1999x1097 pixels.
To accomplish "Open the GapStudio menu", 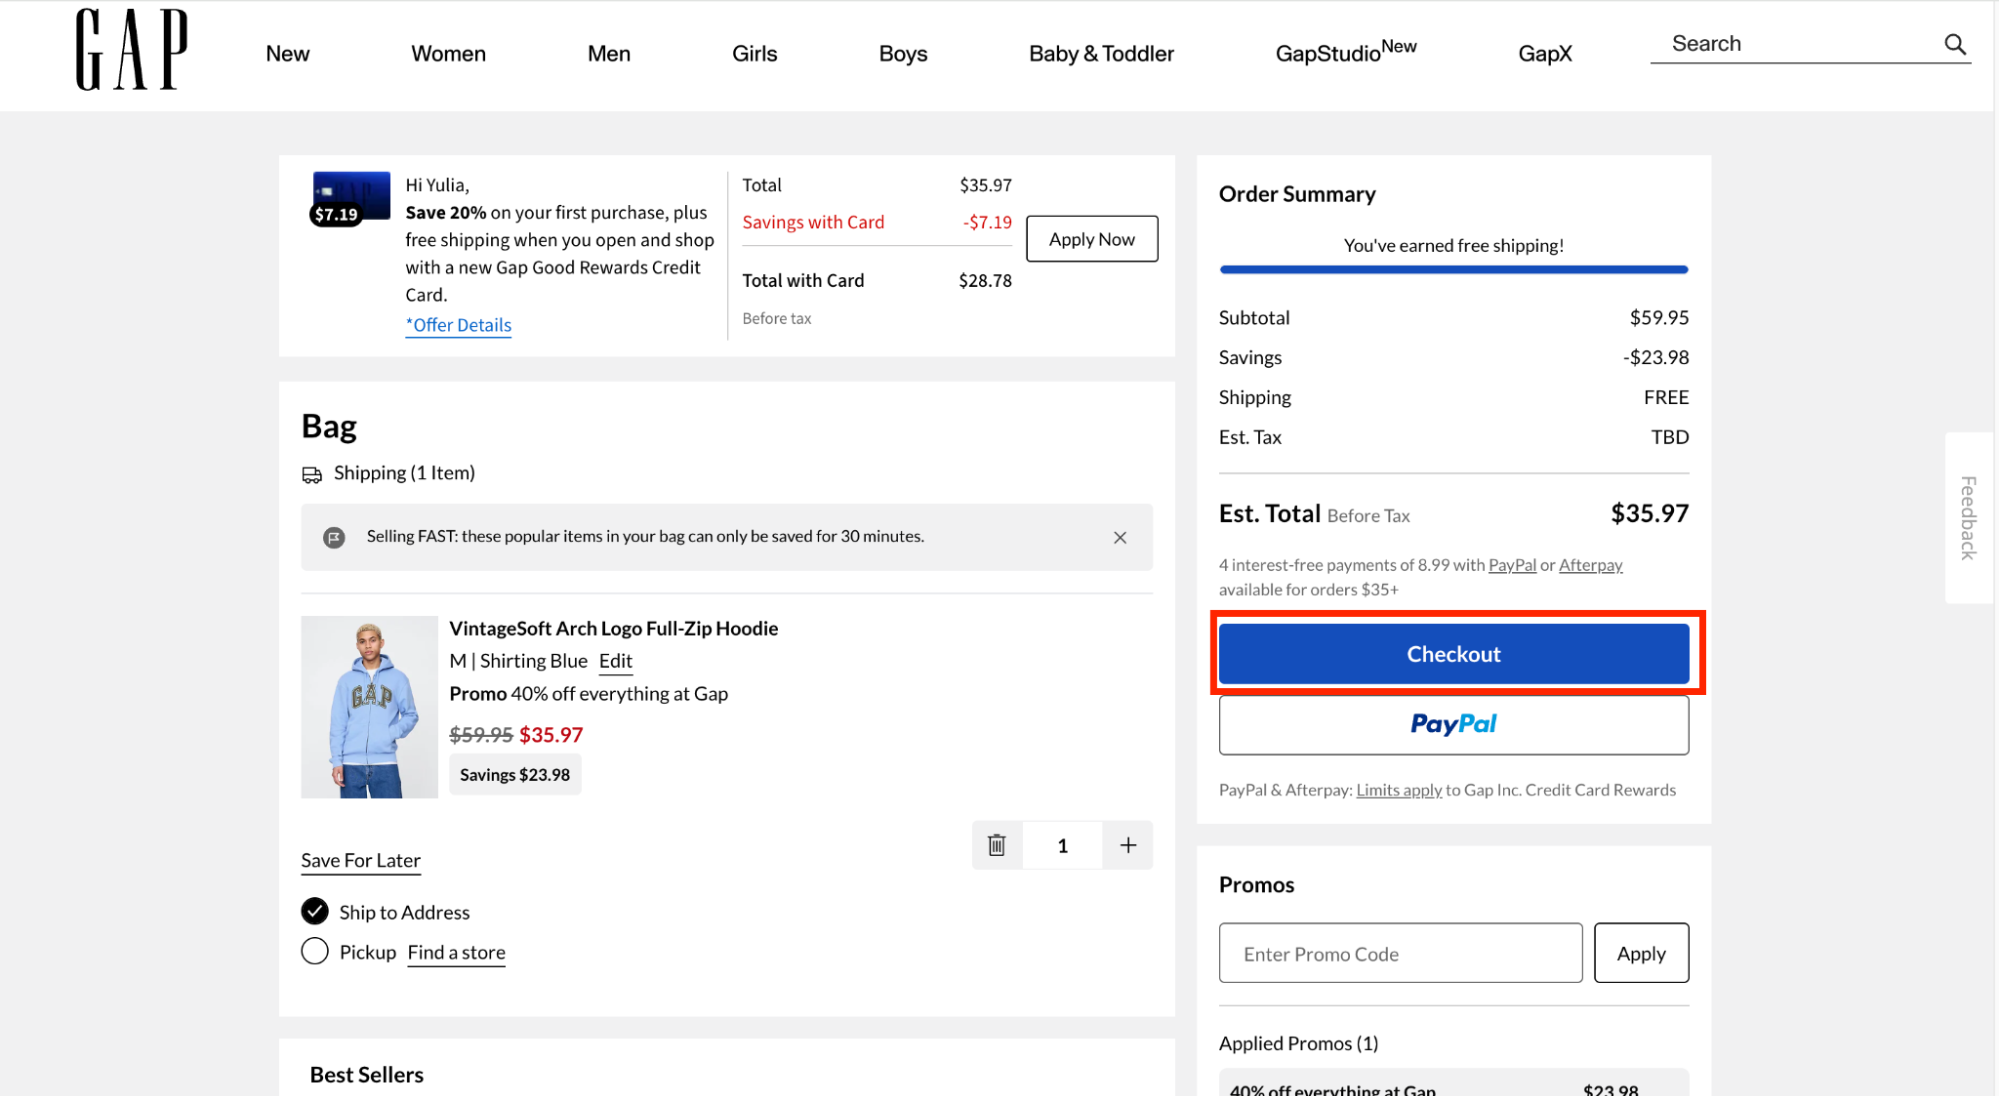I will coord(1344,52).
